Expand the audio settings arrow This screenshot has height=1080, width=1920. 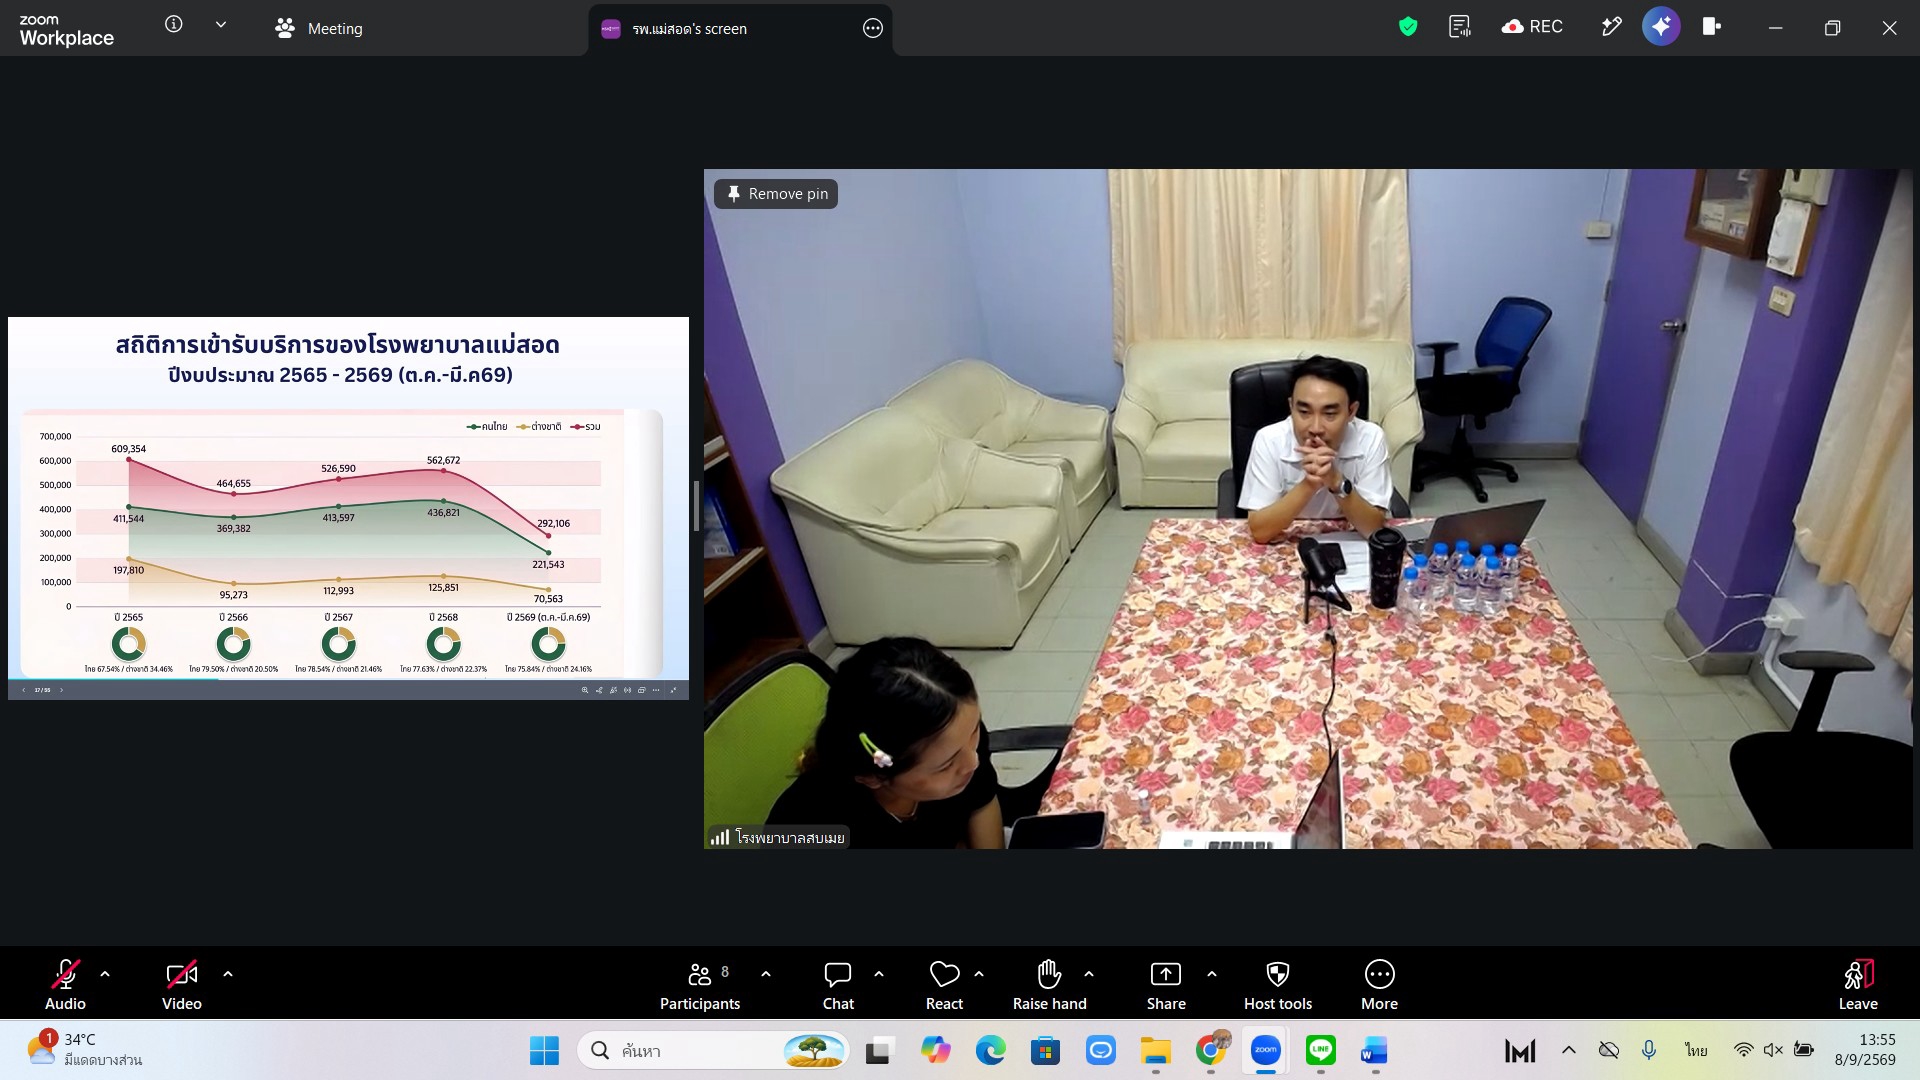105,974
